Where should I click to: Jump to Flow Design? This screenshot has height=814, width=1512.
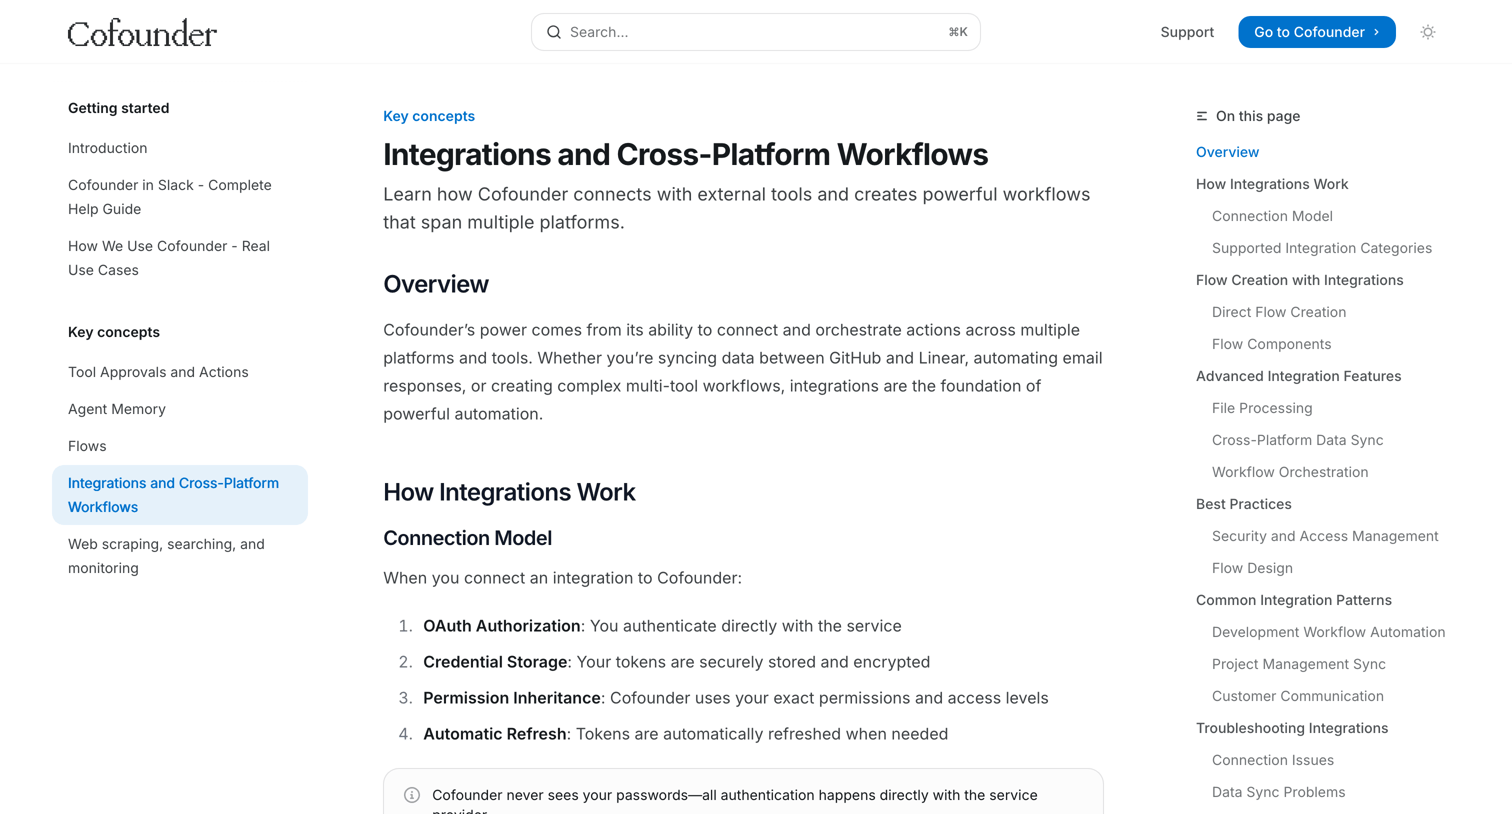1252,568
